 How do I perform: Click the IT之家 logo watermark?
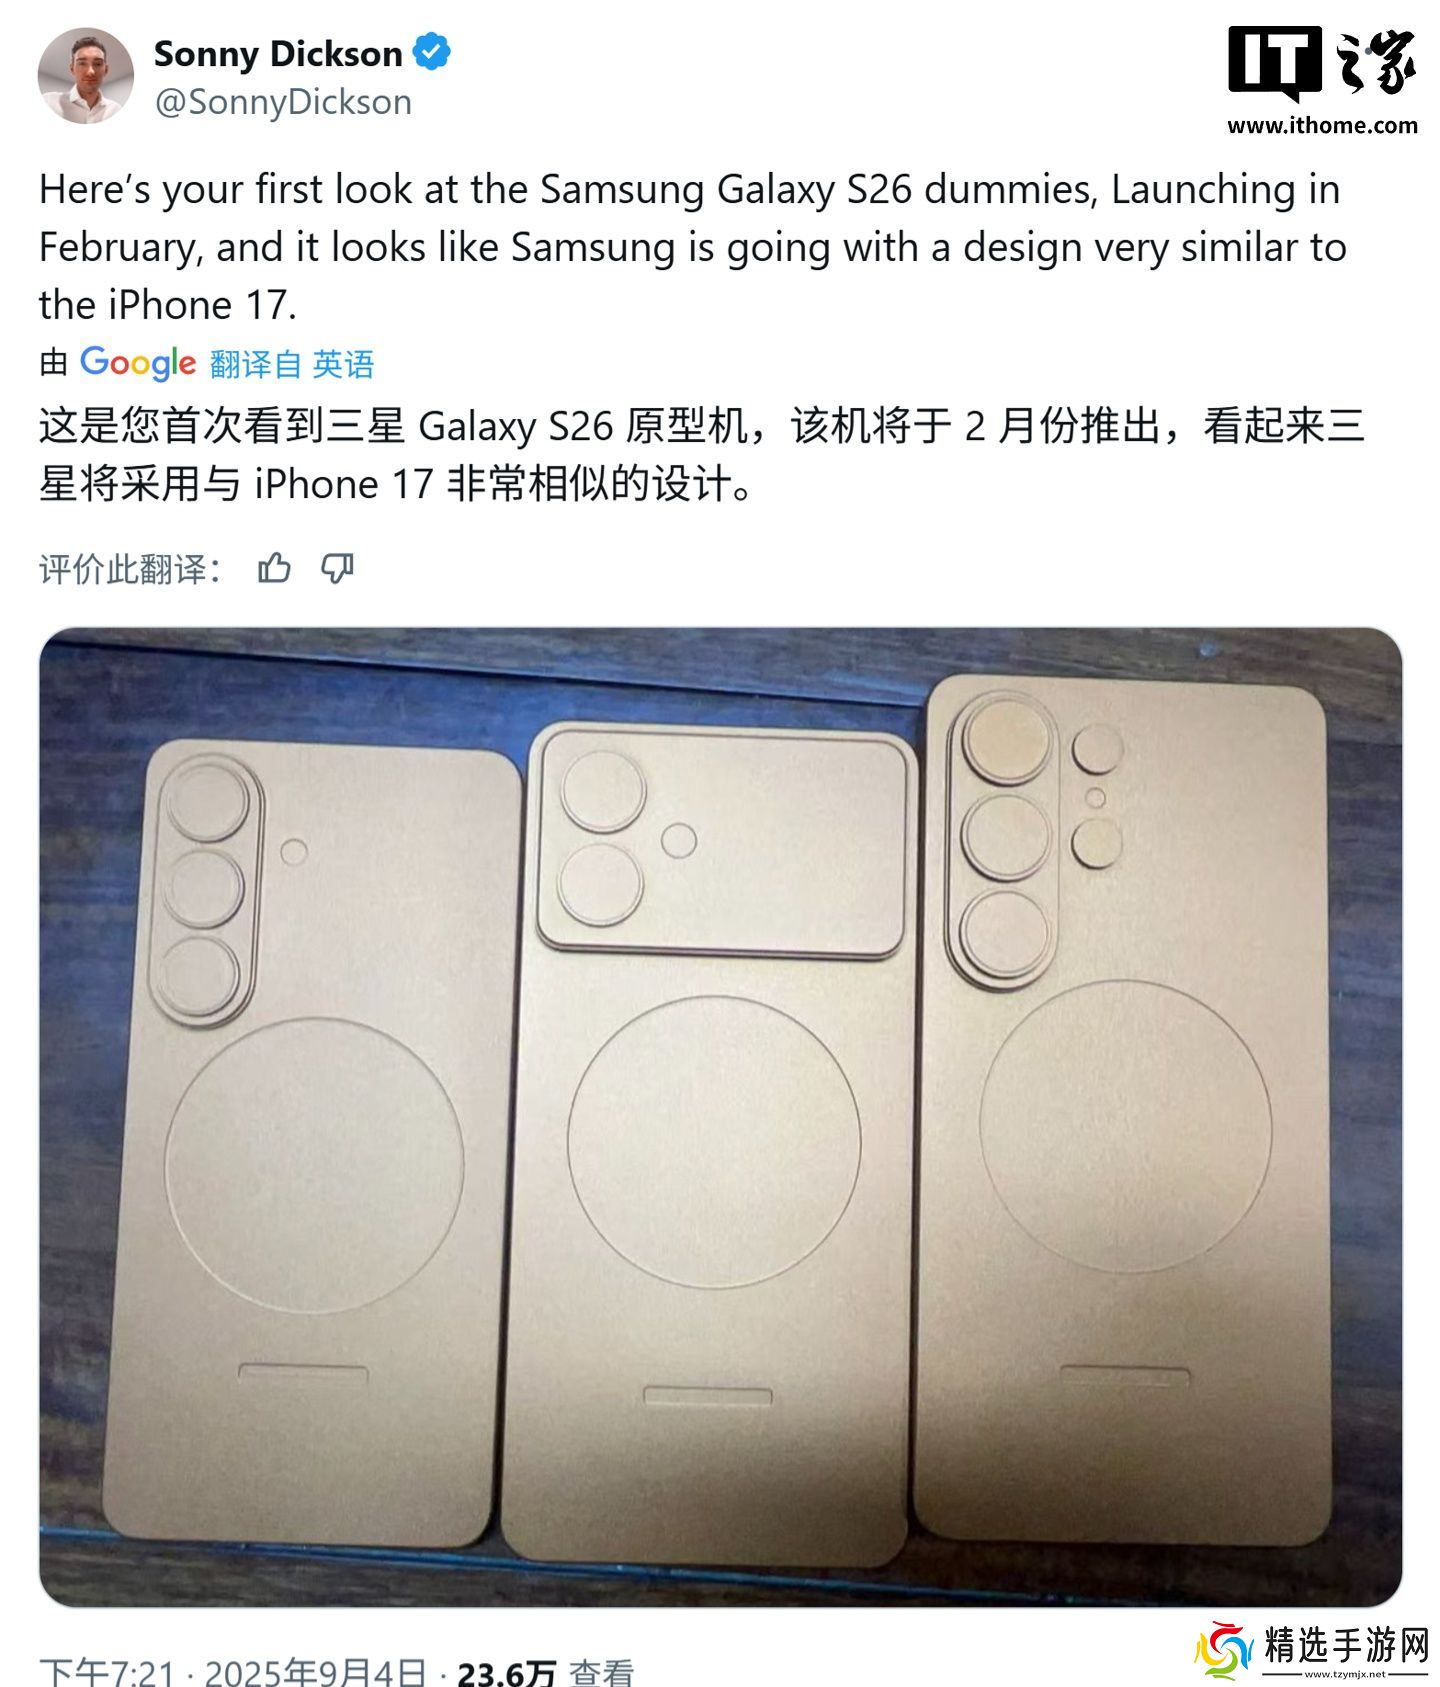click(x=1322, y=64)
